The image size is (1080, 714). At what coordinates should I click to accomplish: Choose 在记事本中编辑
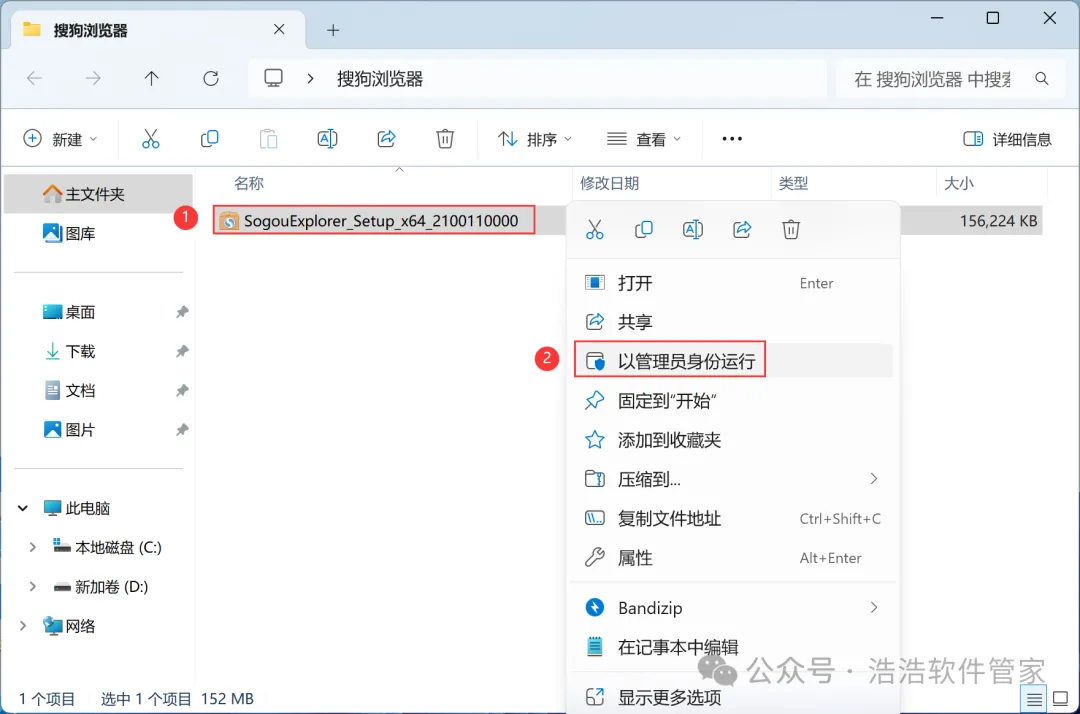tap(734, 647)
